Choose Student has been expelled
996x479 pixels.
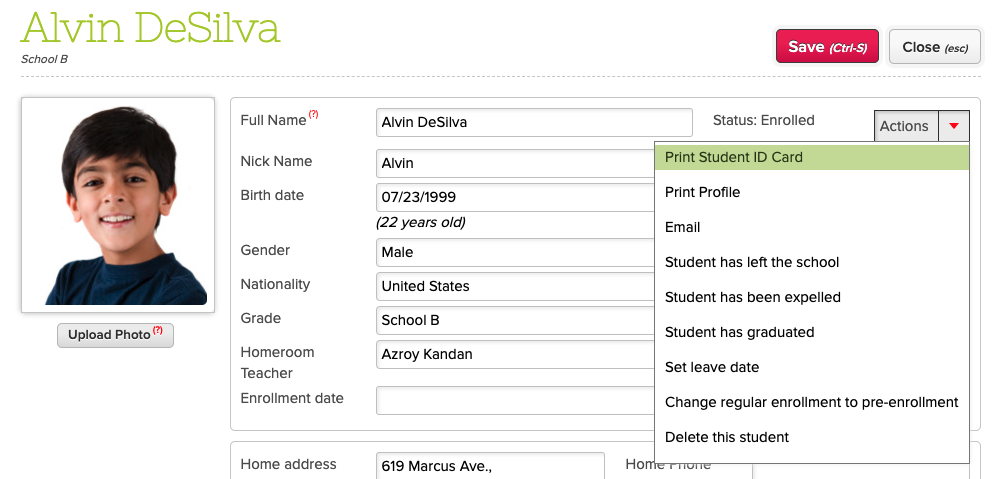click(752, 297)
